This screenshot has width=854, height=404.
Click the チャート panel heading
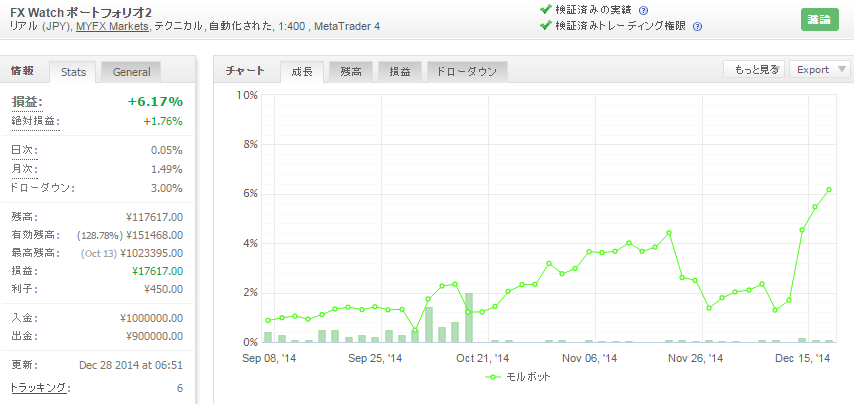pyautogui.click(x=245, y=70)
